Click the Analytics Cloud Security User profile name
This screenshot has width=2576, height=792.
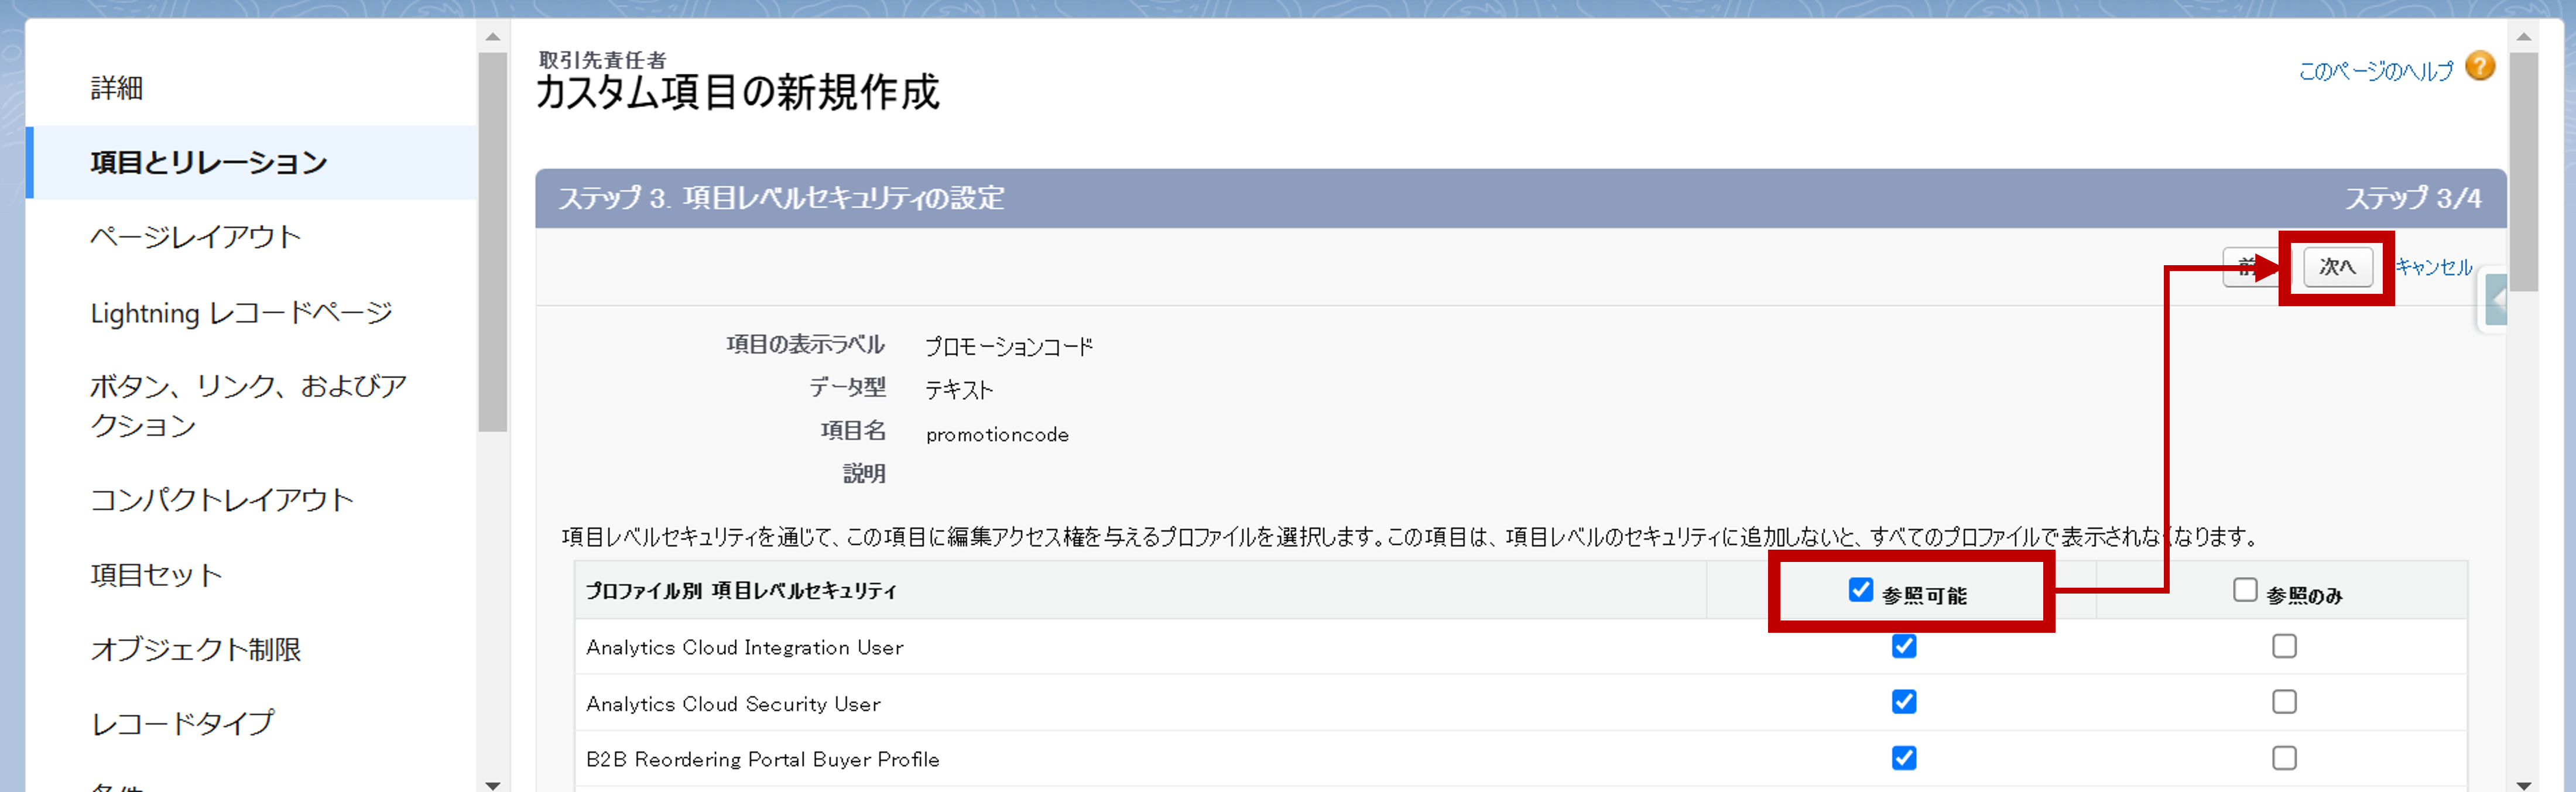tap(733, 704)
